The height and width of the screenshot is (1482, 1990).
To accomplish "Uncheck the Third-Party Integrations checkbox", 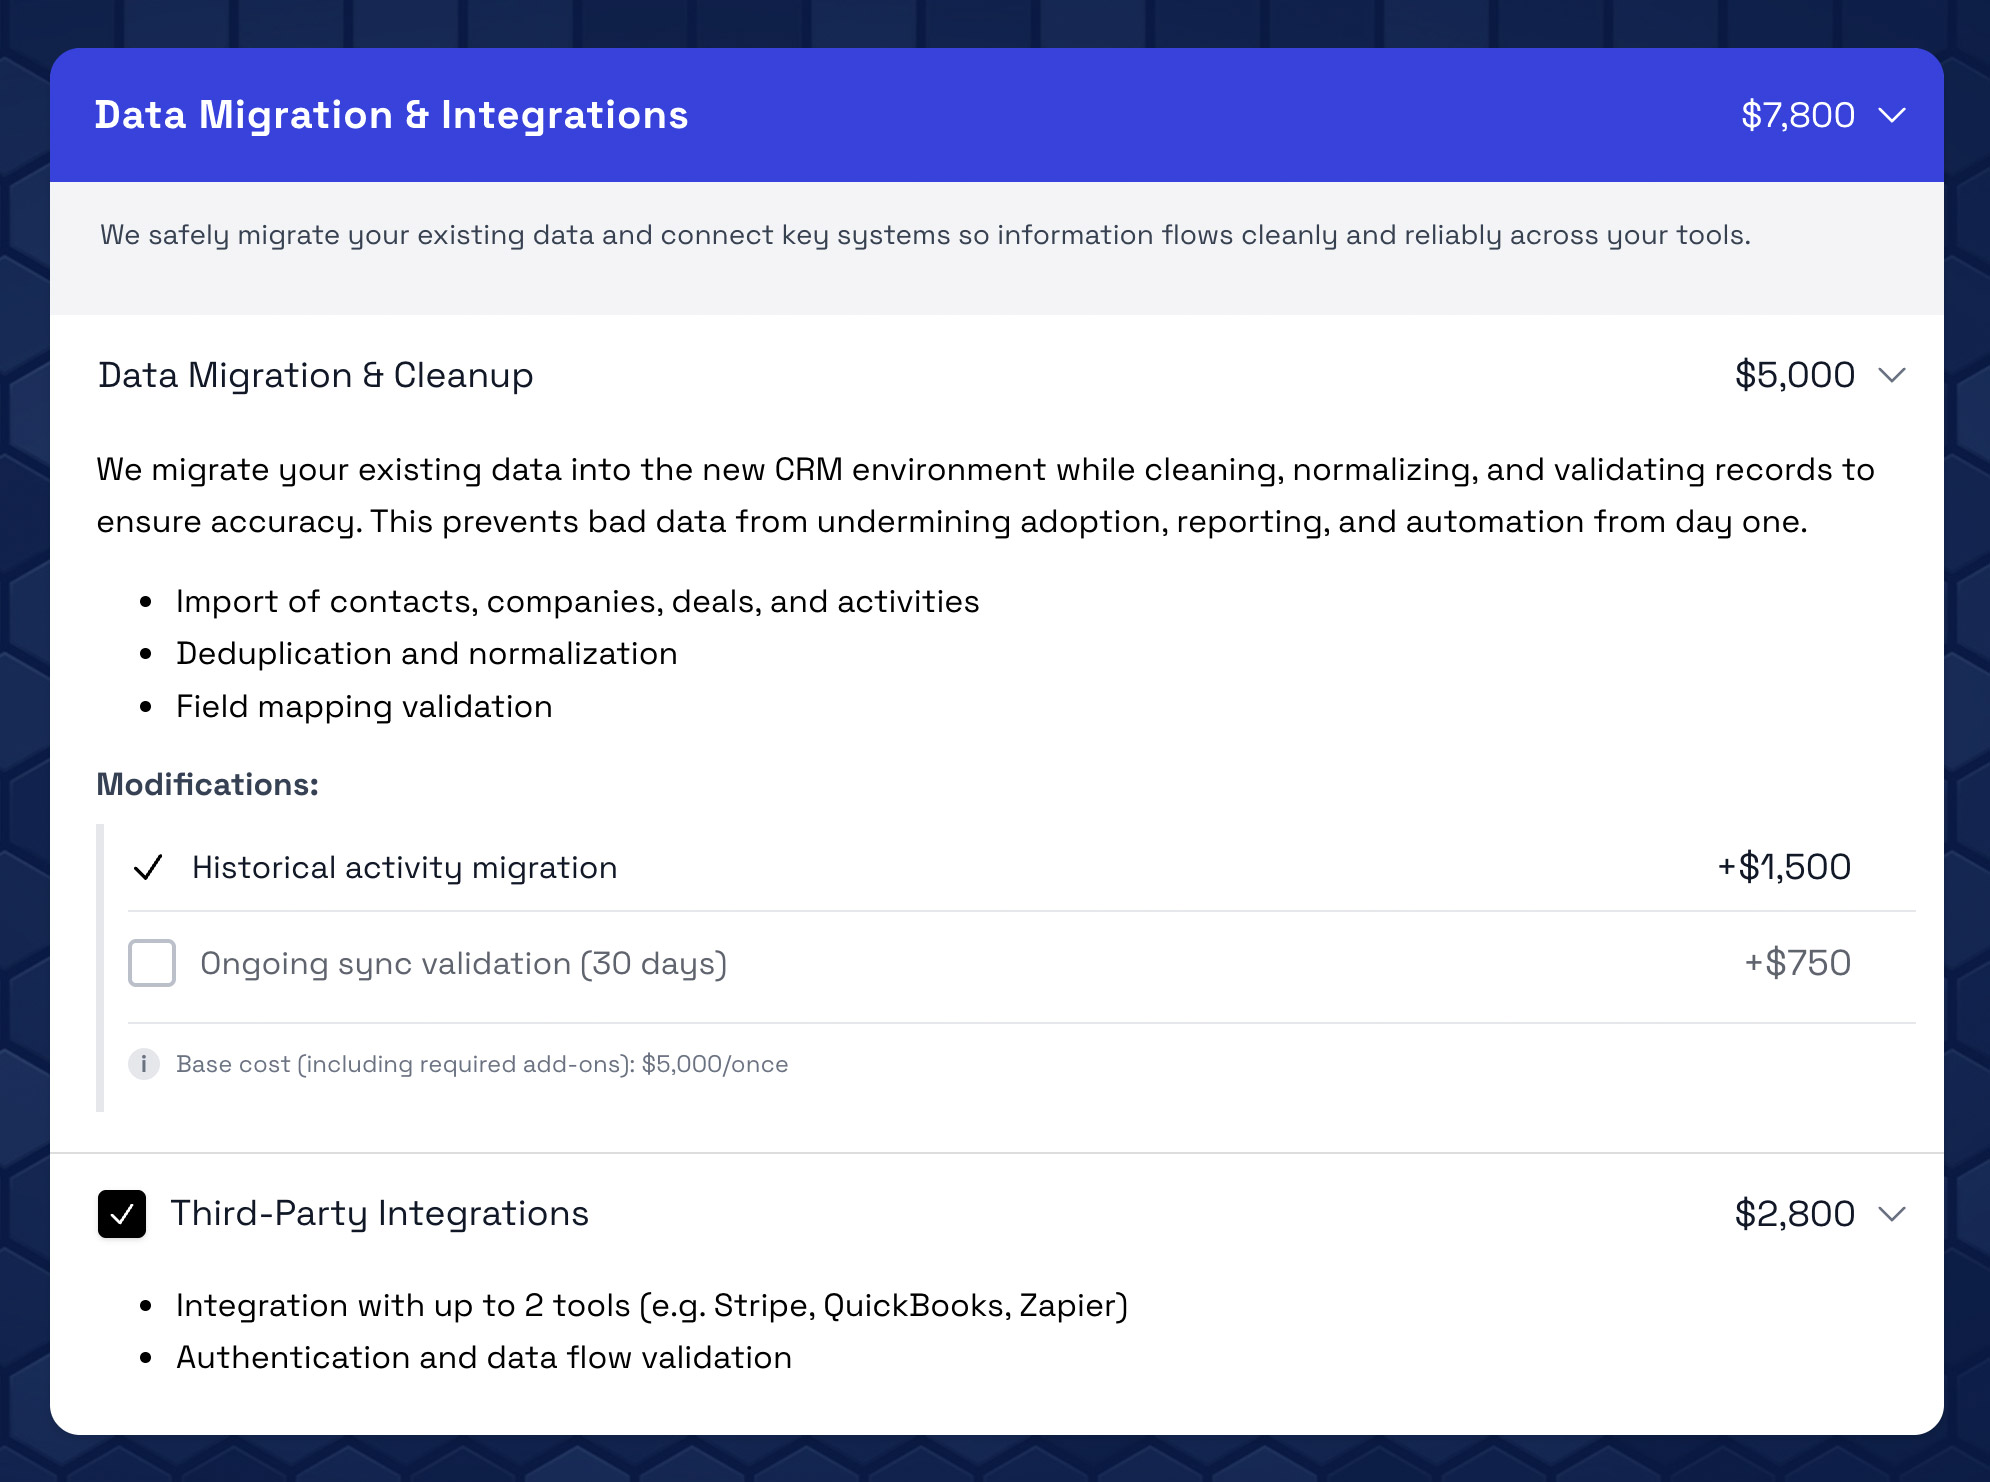I will click(122, 1214).
